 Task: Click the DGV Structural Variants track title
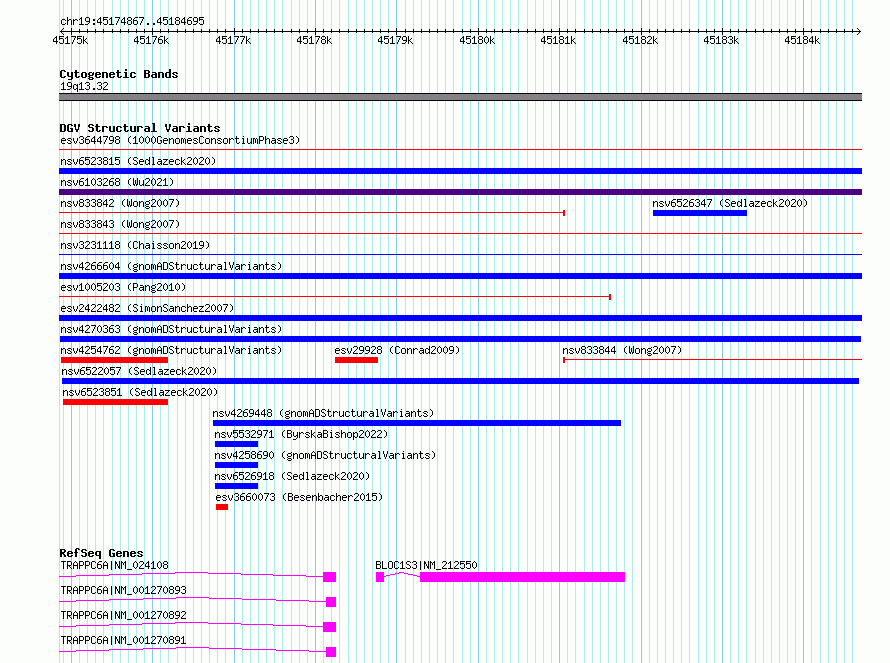point(140,128)
